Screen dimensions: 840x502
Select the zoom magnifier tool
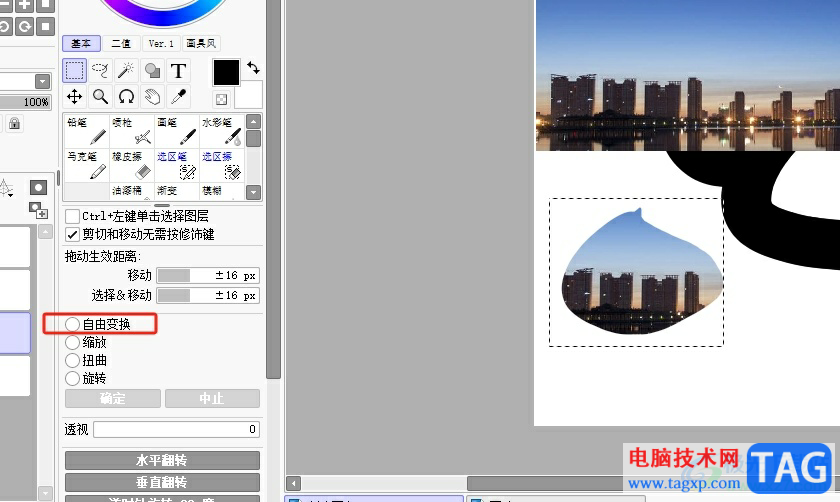click(100, 96)
